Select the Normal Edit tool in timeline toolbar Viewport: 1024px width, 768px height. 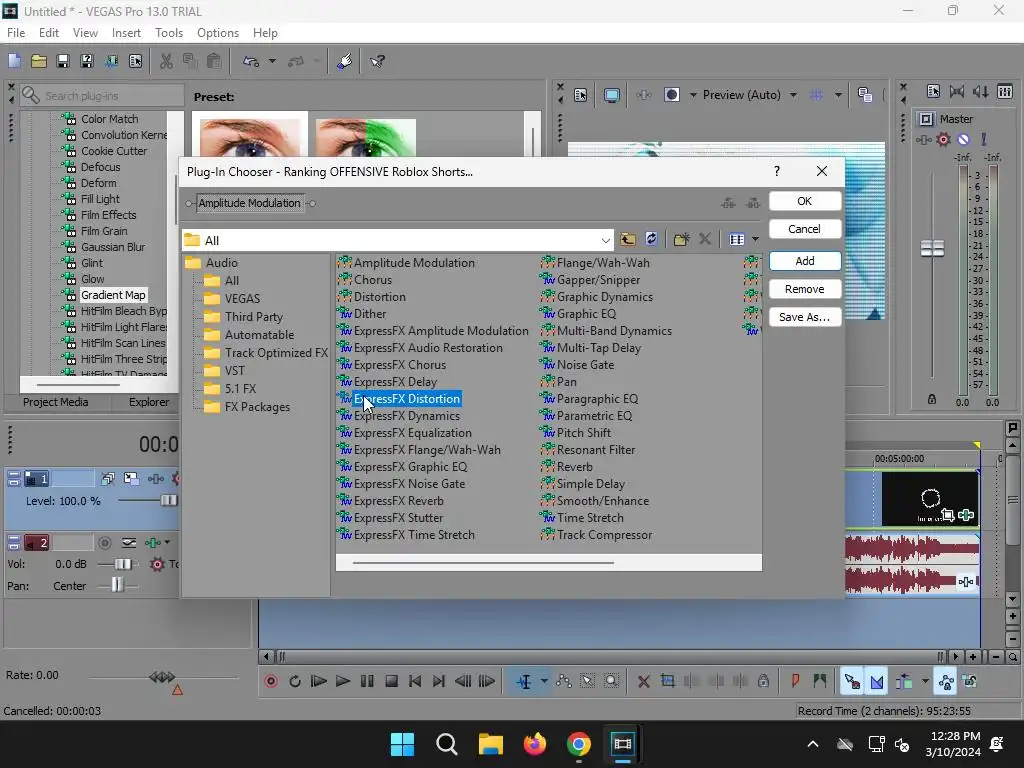tap(524, 681)
